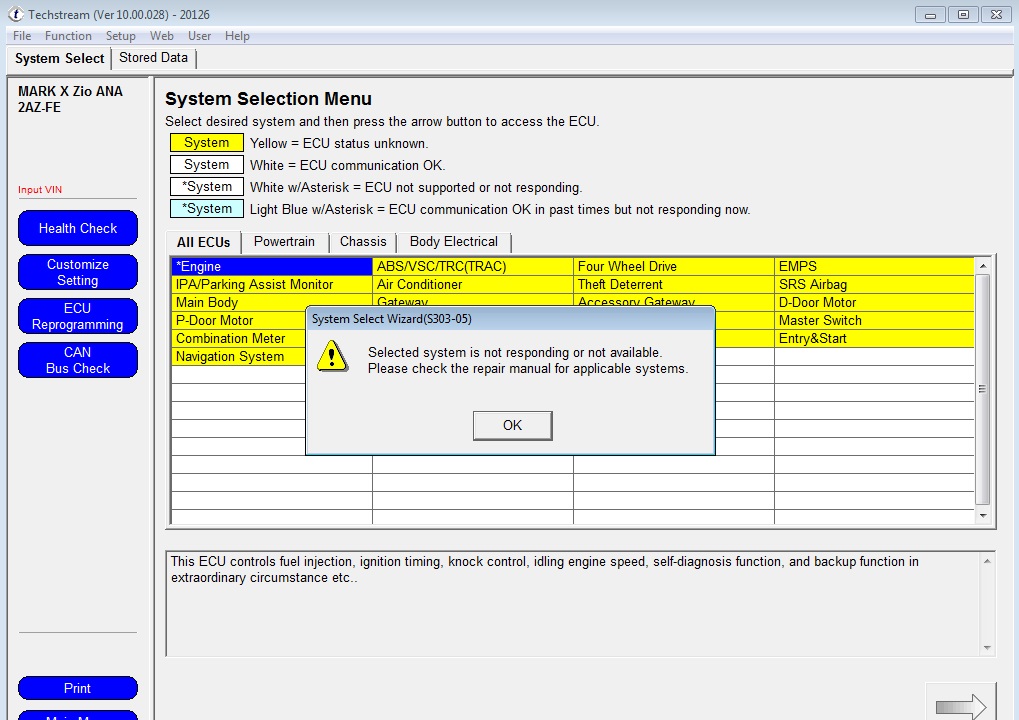Screen dimensions: 1019x720
Task: Switch to the Chassis tab
Action: click(363, 242)
